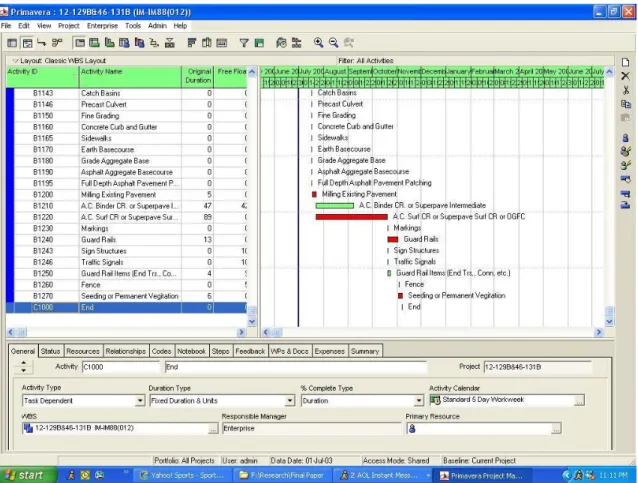Click the Data Date: 01-Jul-03 status entry
Screen dimensions: 638x483
(301, 461)
